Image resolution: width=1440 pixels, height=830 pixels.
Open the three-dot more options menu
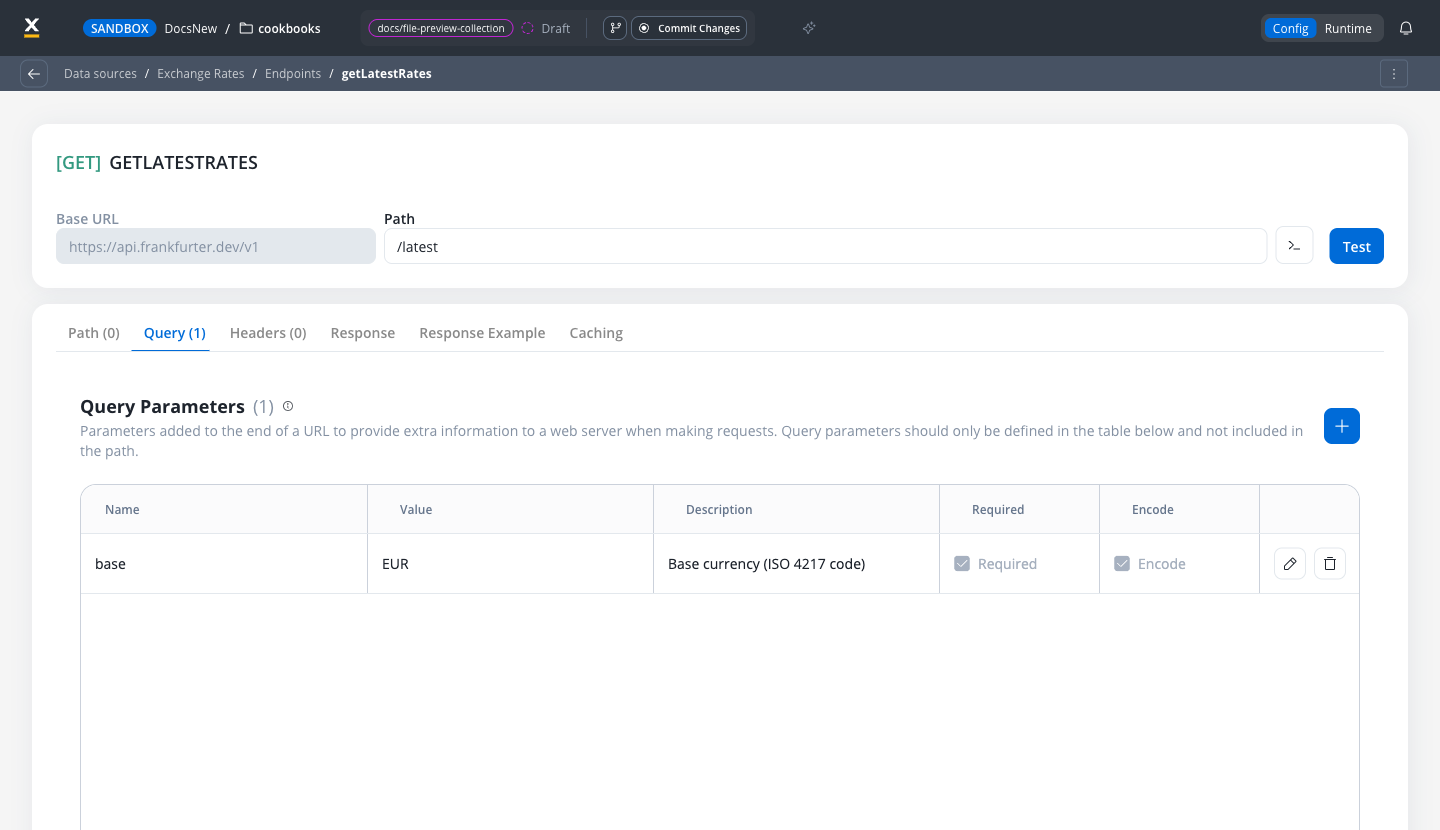tap(1394, 74)
